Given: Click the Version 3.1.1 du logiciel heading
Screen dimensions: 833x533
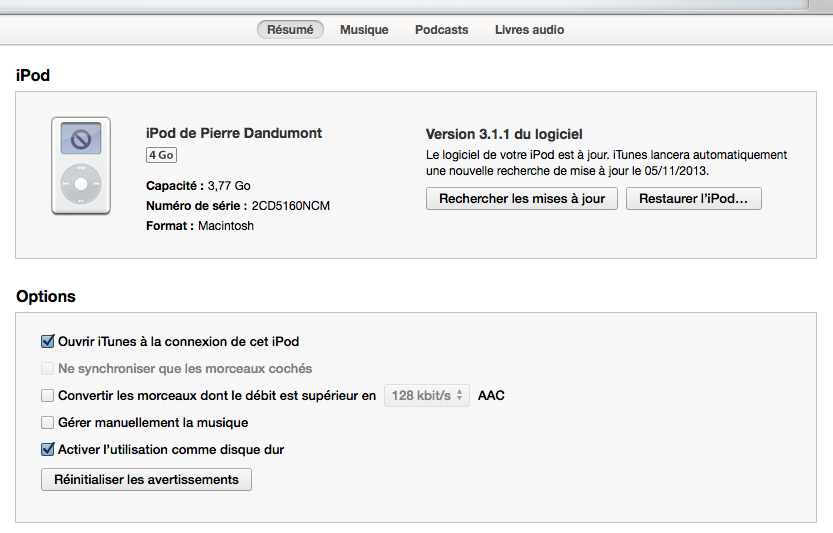Looking at the screenshot, I should [x=504, y=134].
